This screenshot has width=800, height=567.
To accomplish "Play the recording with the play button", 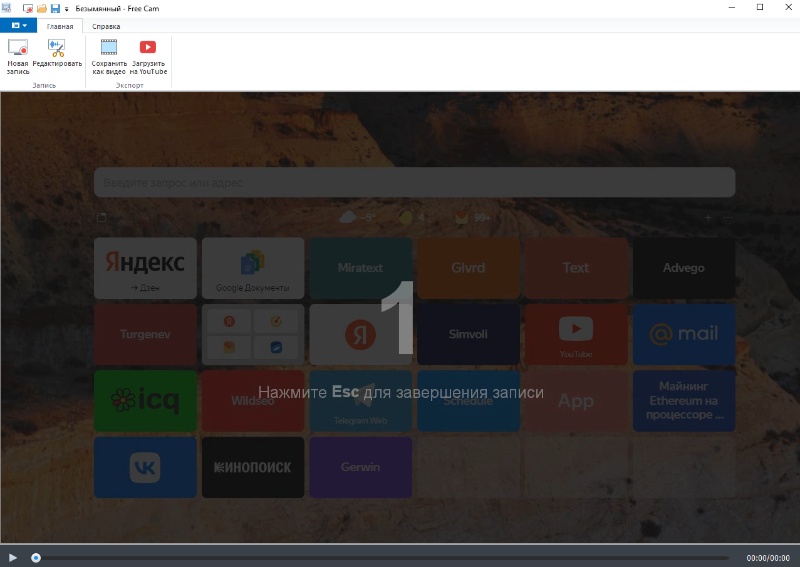I will pos(13,558).
